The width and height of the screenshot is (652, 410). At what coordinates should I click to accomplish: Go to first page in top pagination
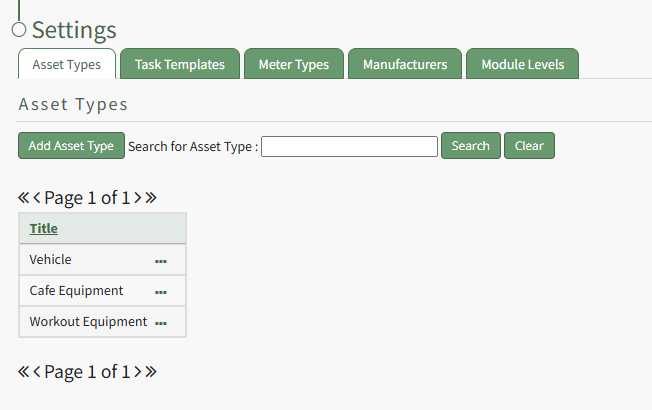[23, 197]
